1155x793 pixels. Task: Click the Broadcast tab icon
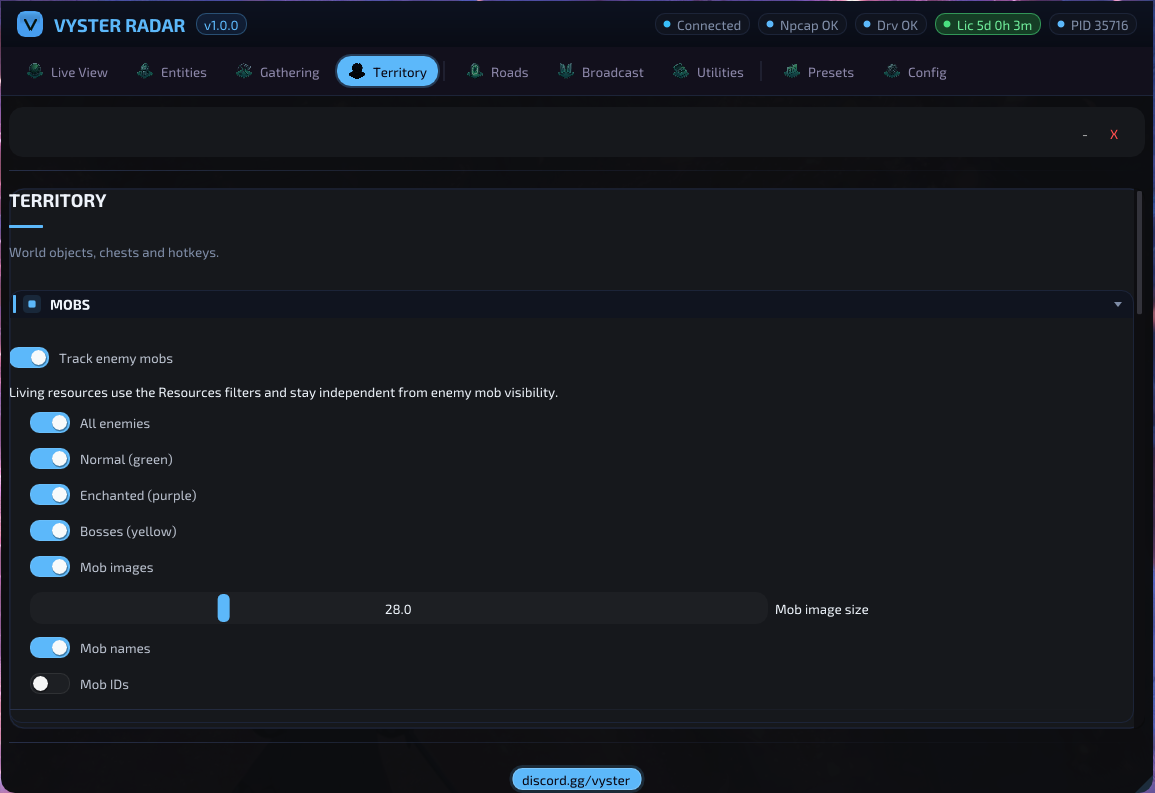click(x=566, y=71)
